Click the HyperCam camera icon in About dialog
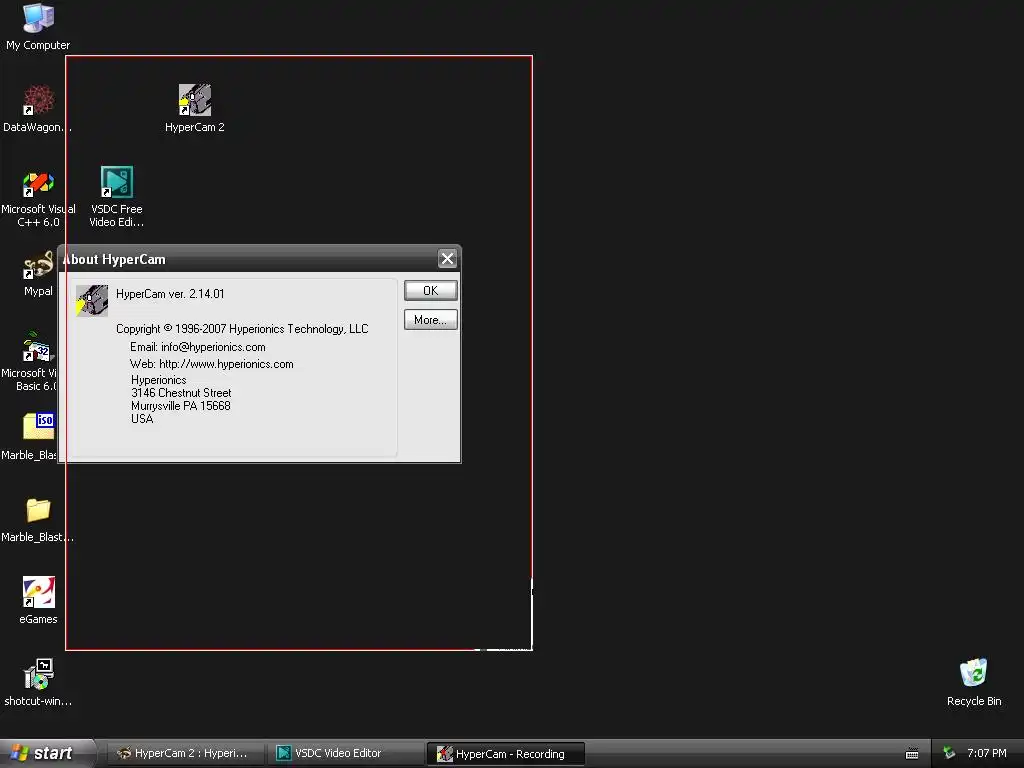Image resolution: width=1024 pixels, height=768 pixels. pyautogui.click(x=91, y=300)
